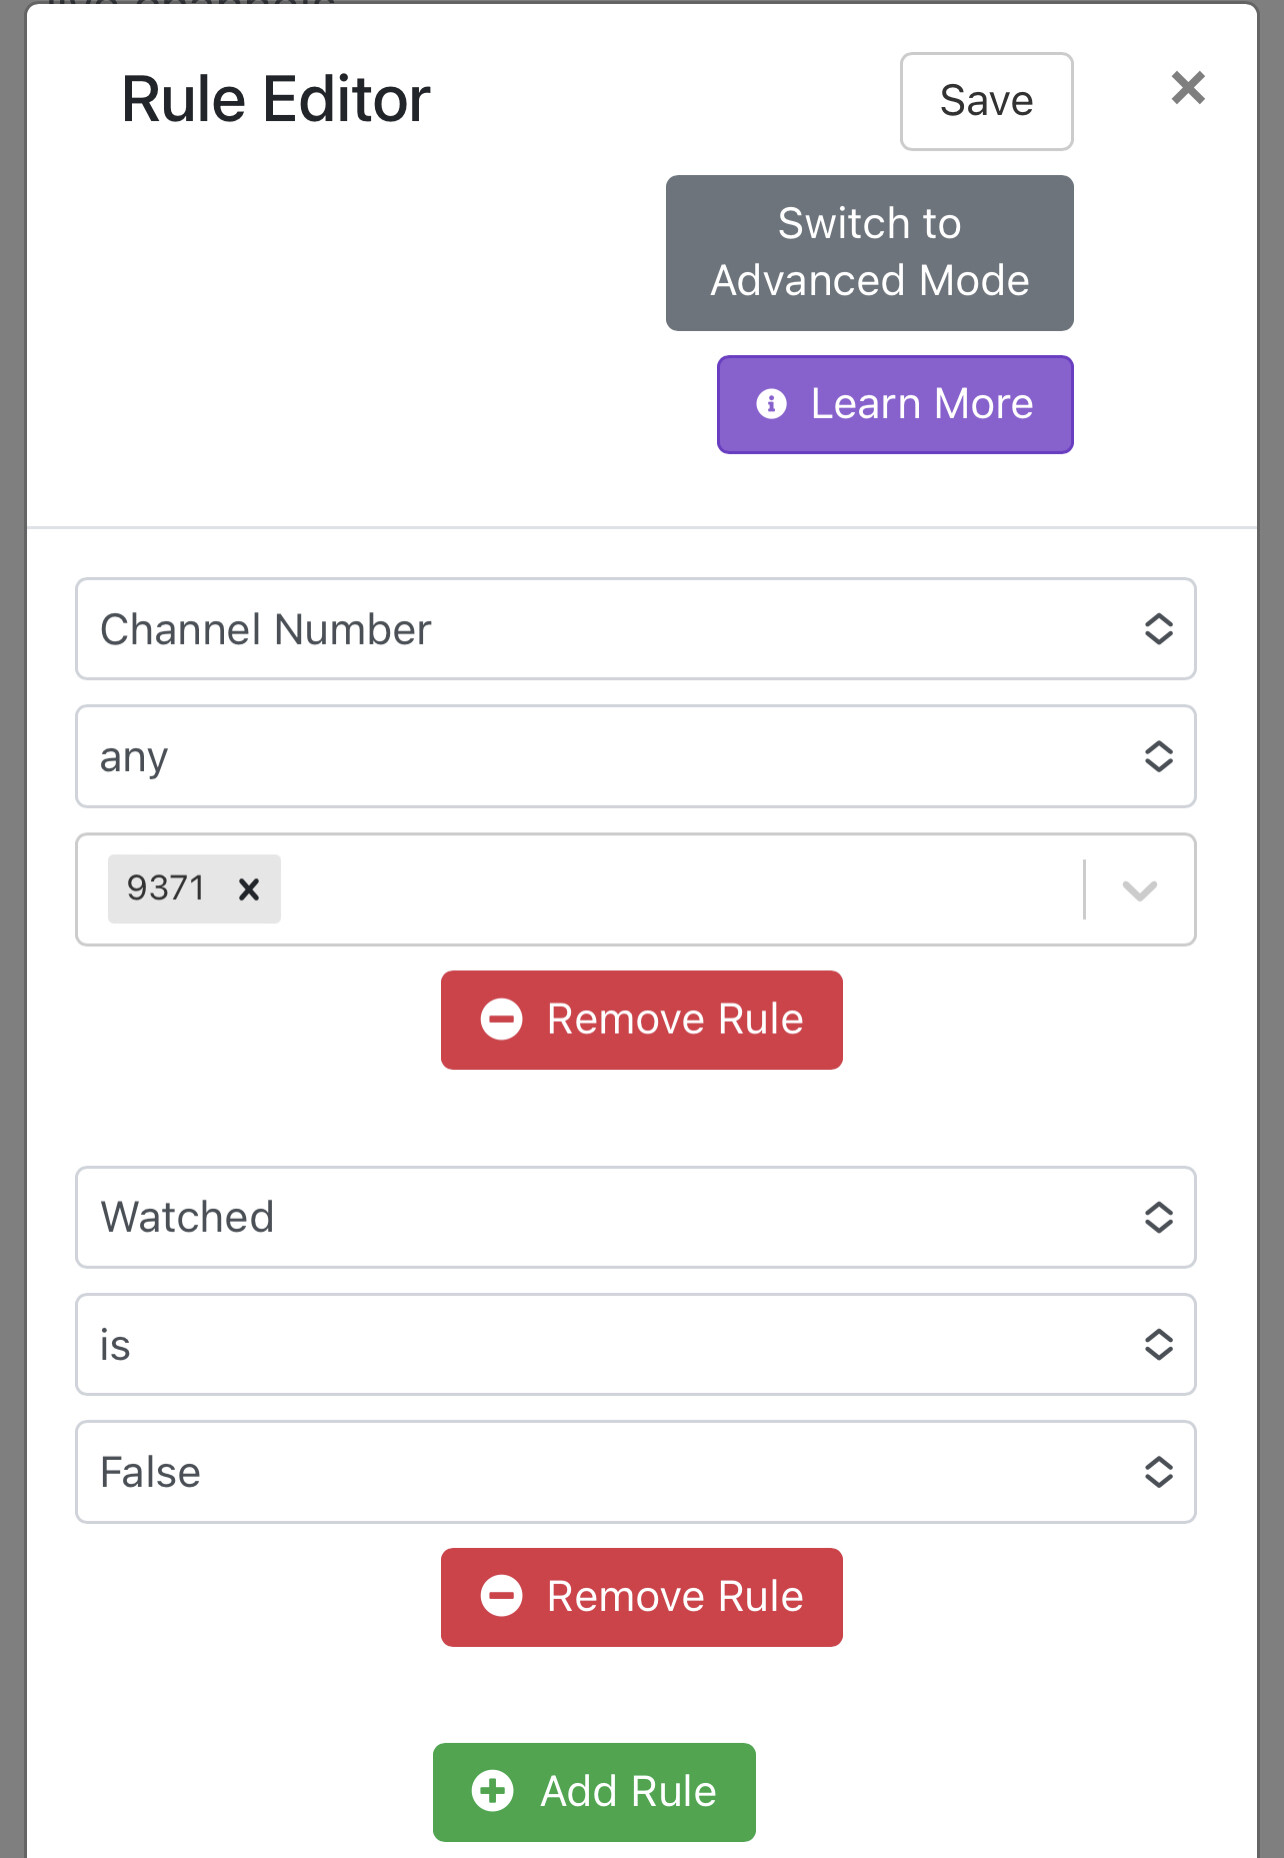This screenshot has width=1284, height=1858.
Task: Click the Save button
Action: click(x=986, y=101)
